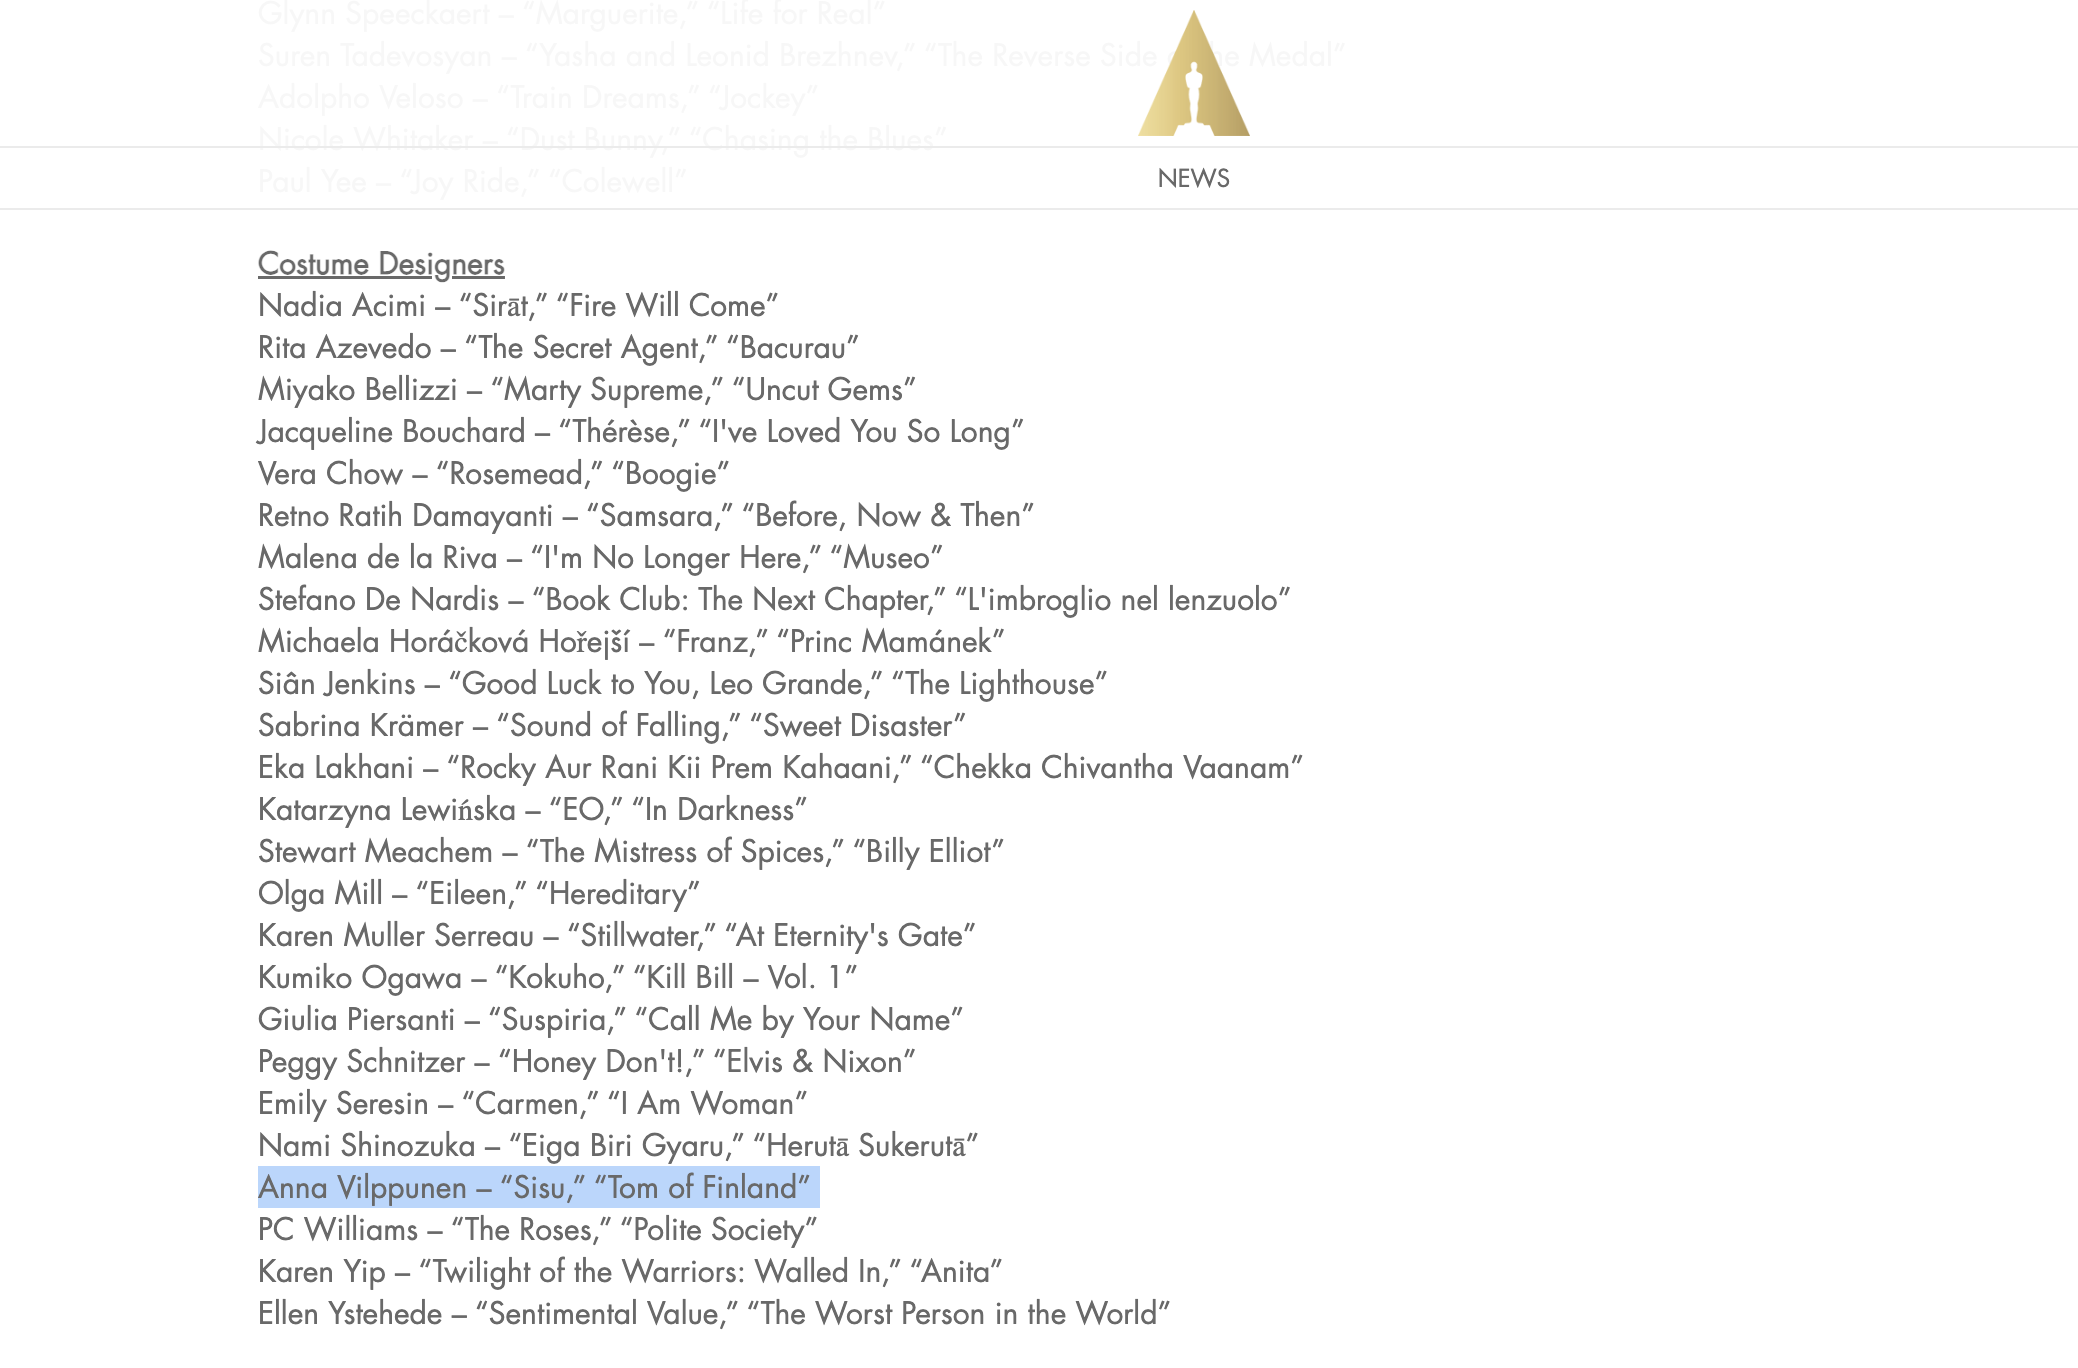
Task: Select the Nadia Acimi line
Action: (x=518, y=306)
